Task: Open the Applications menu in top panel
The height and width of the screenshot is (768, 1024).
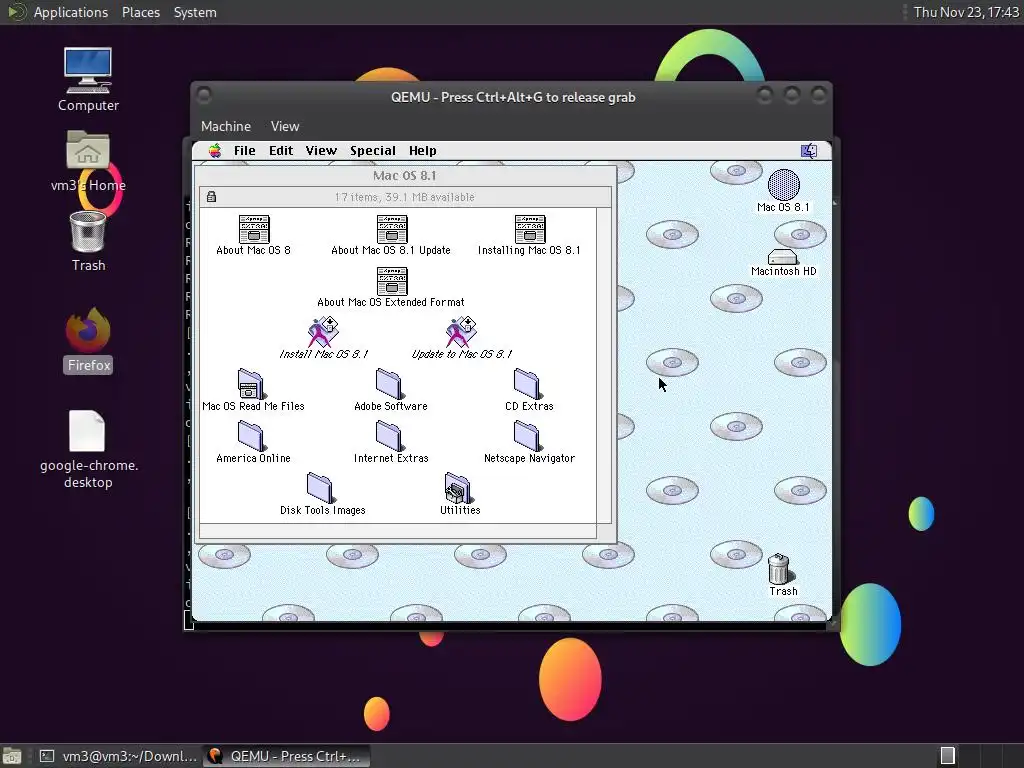Action: (71, 12)
